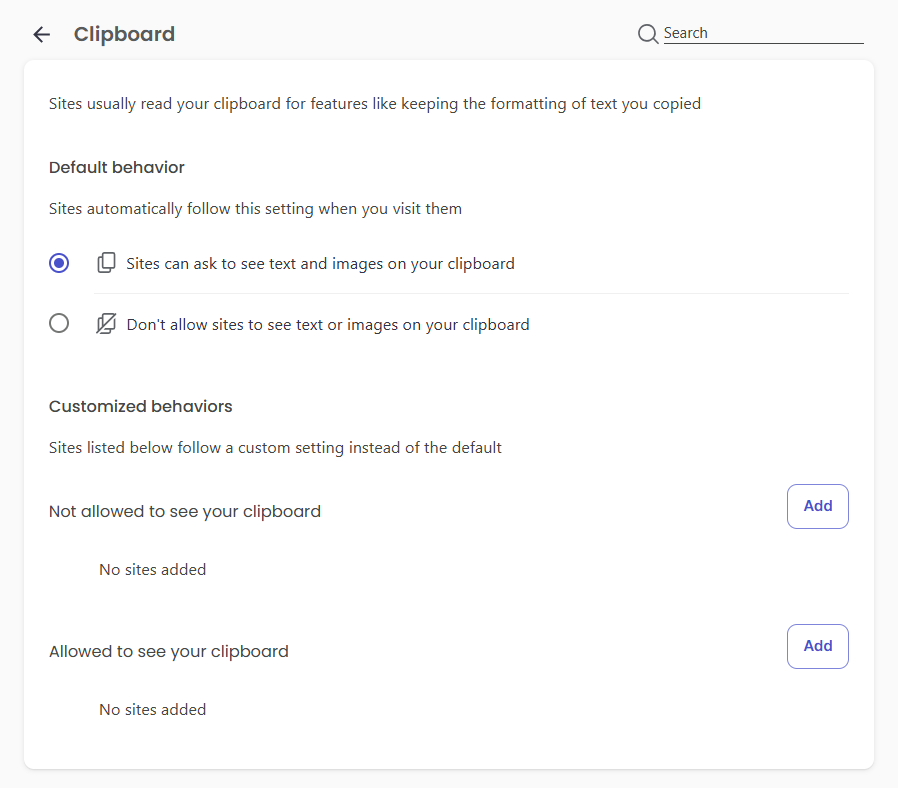Click the 'Default behavior' heading

click(117, 167)
